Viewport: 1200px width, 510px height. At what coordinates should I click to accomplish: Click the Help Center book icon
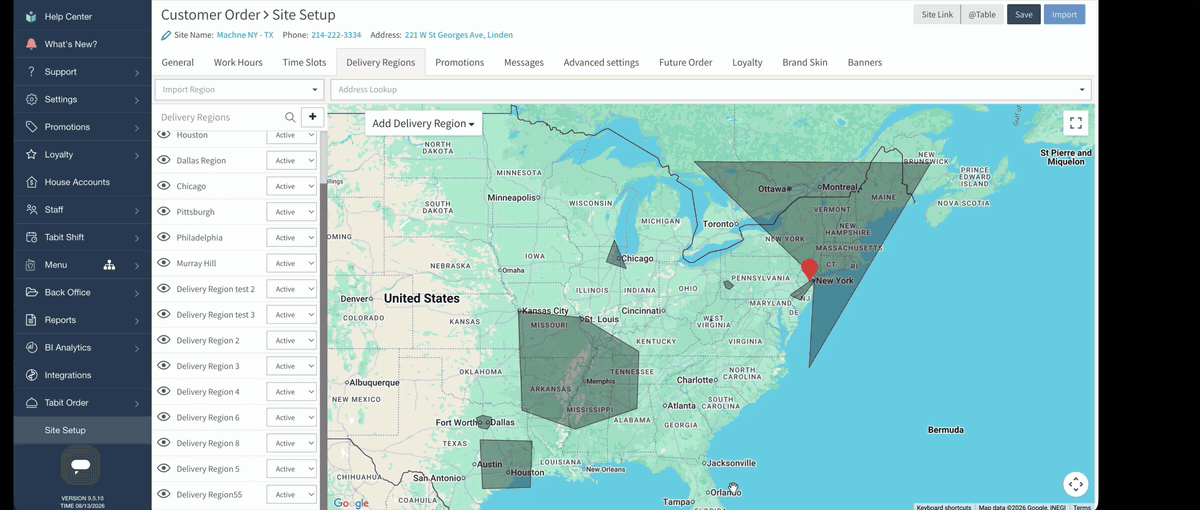click(x=32, y=17)
